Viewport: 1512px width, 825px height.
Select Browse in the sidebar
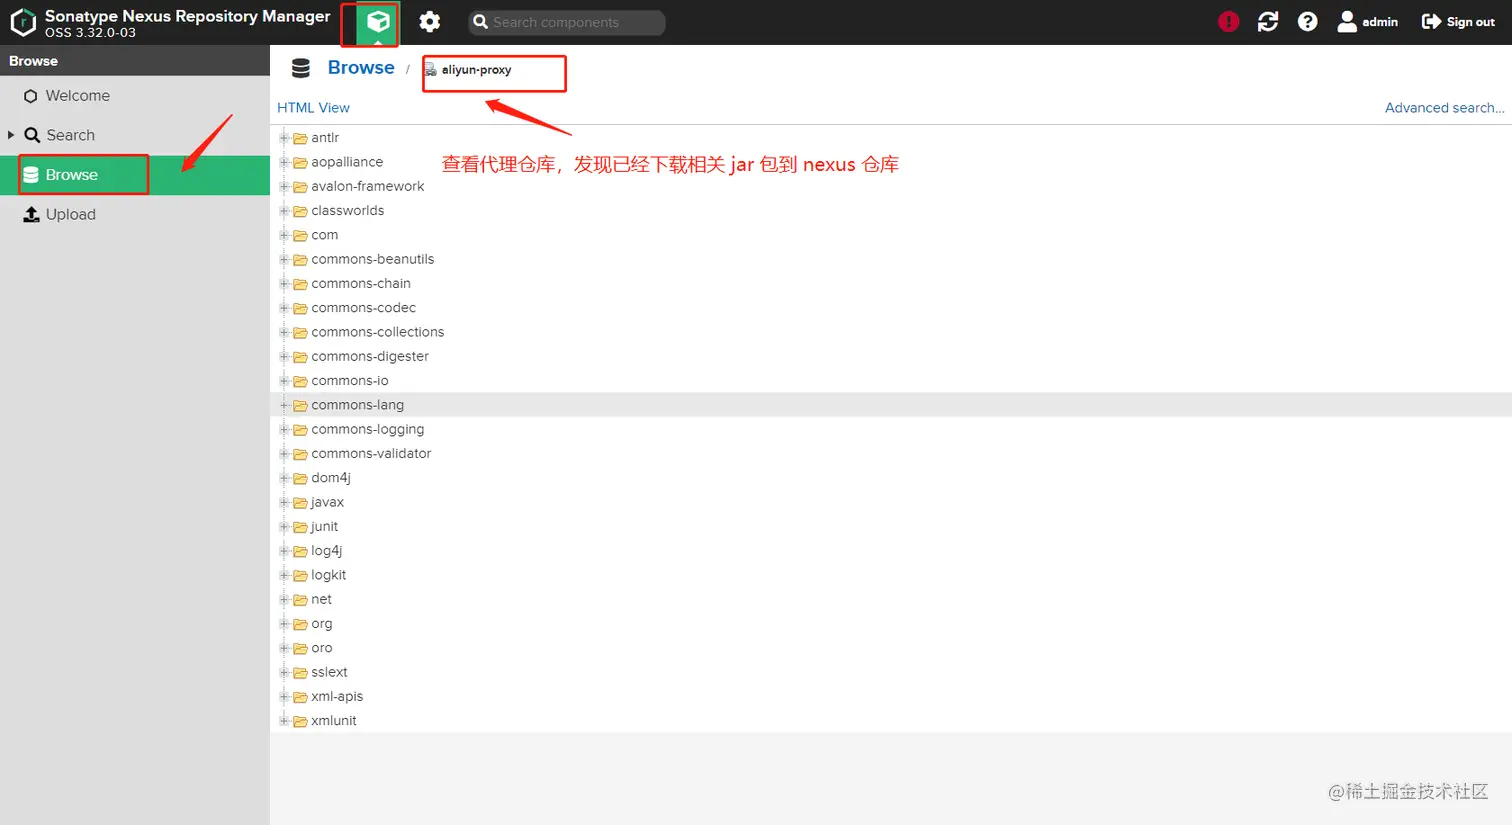(135, 175)
